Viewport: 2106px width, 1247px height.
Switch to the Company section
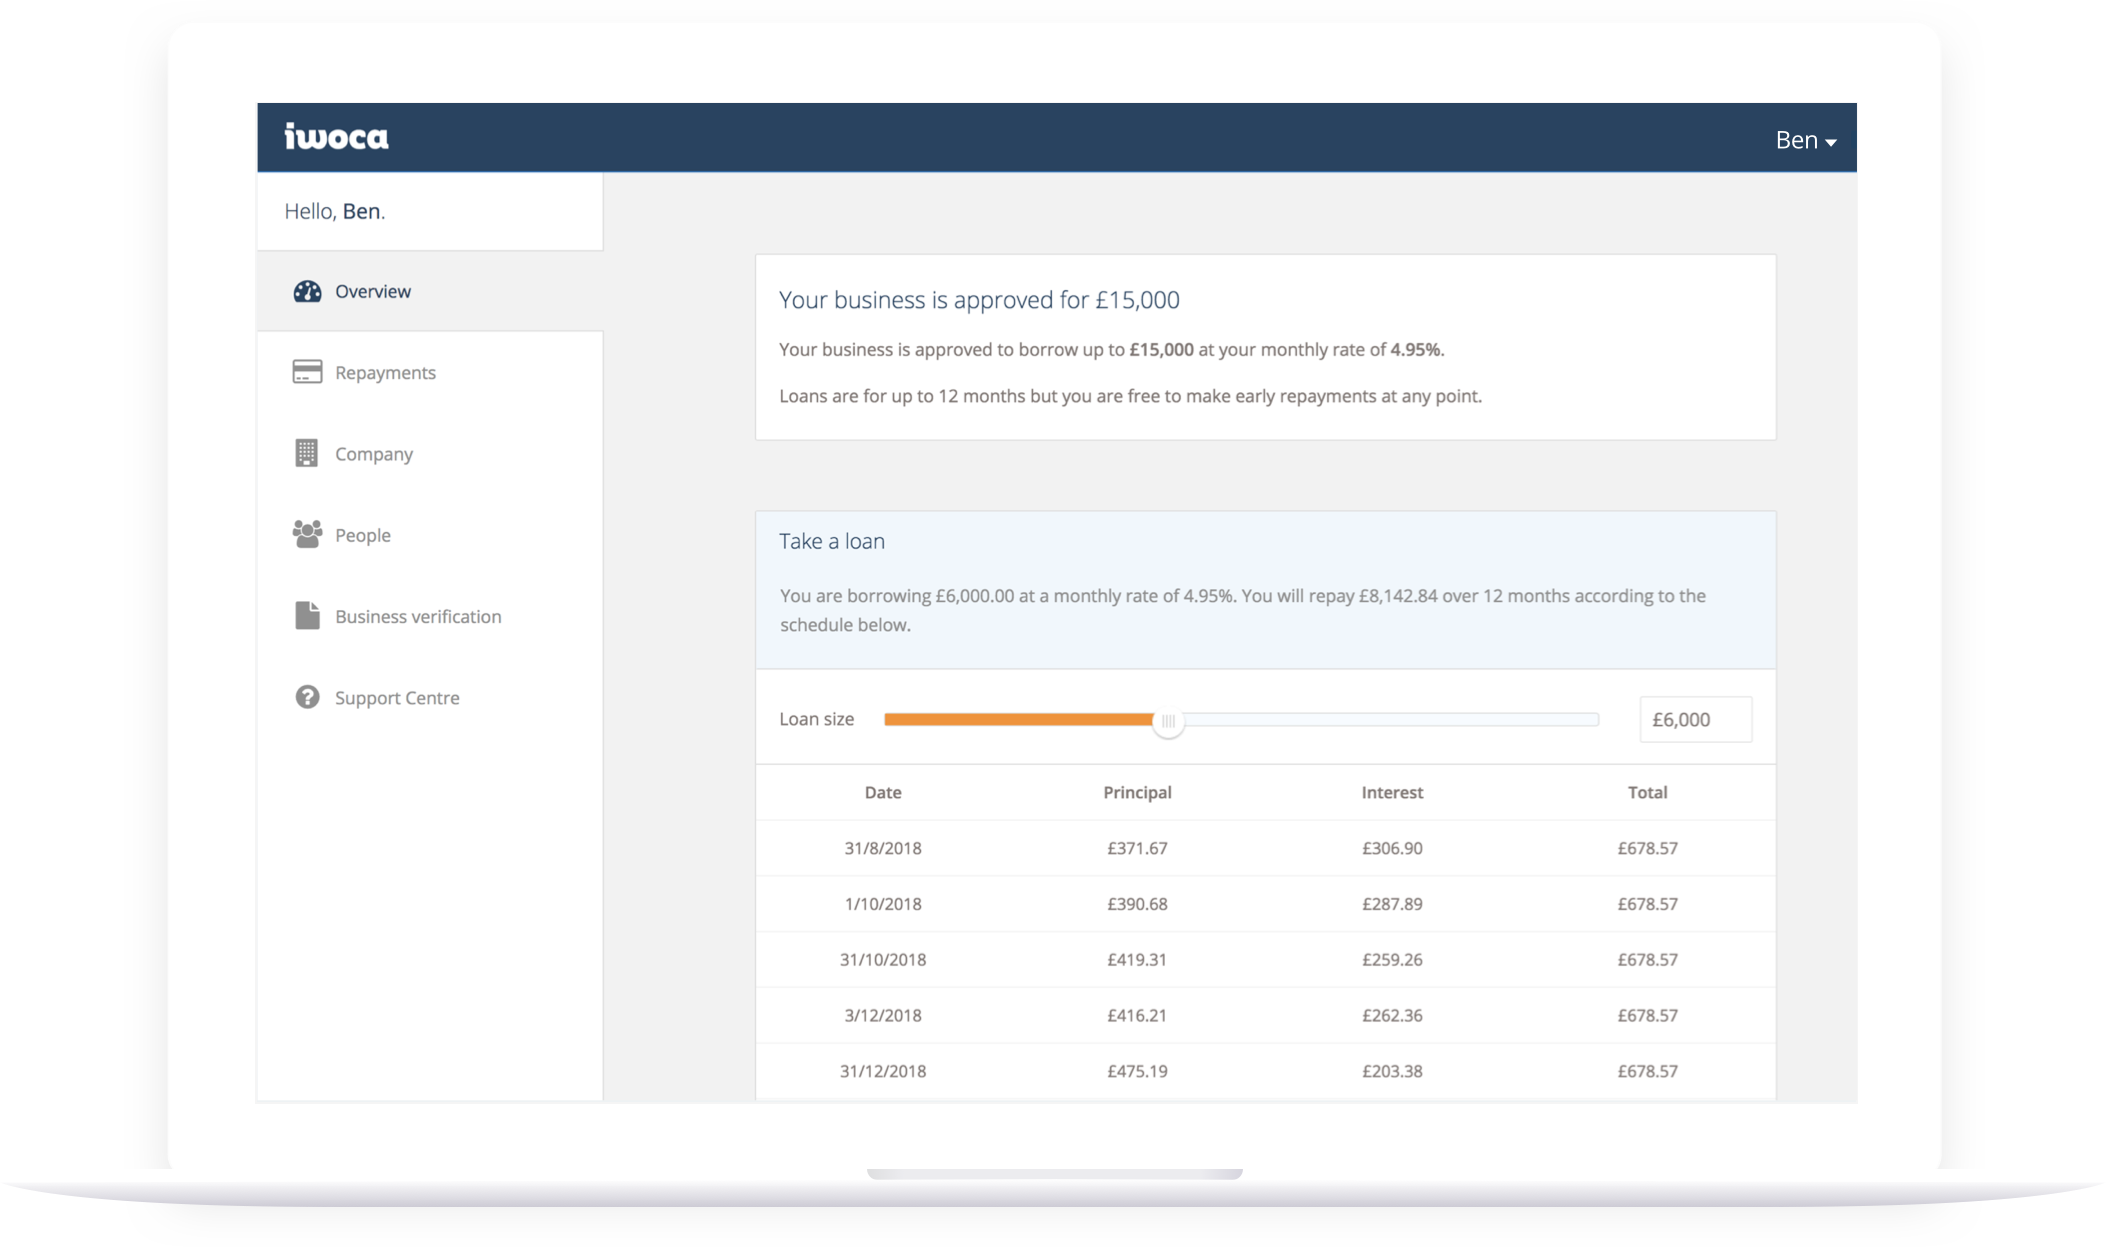[x=373, y=453]
